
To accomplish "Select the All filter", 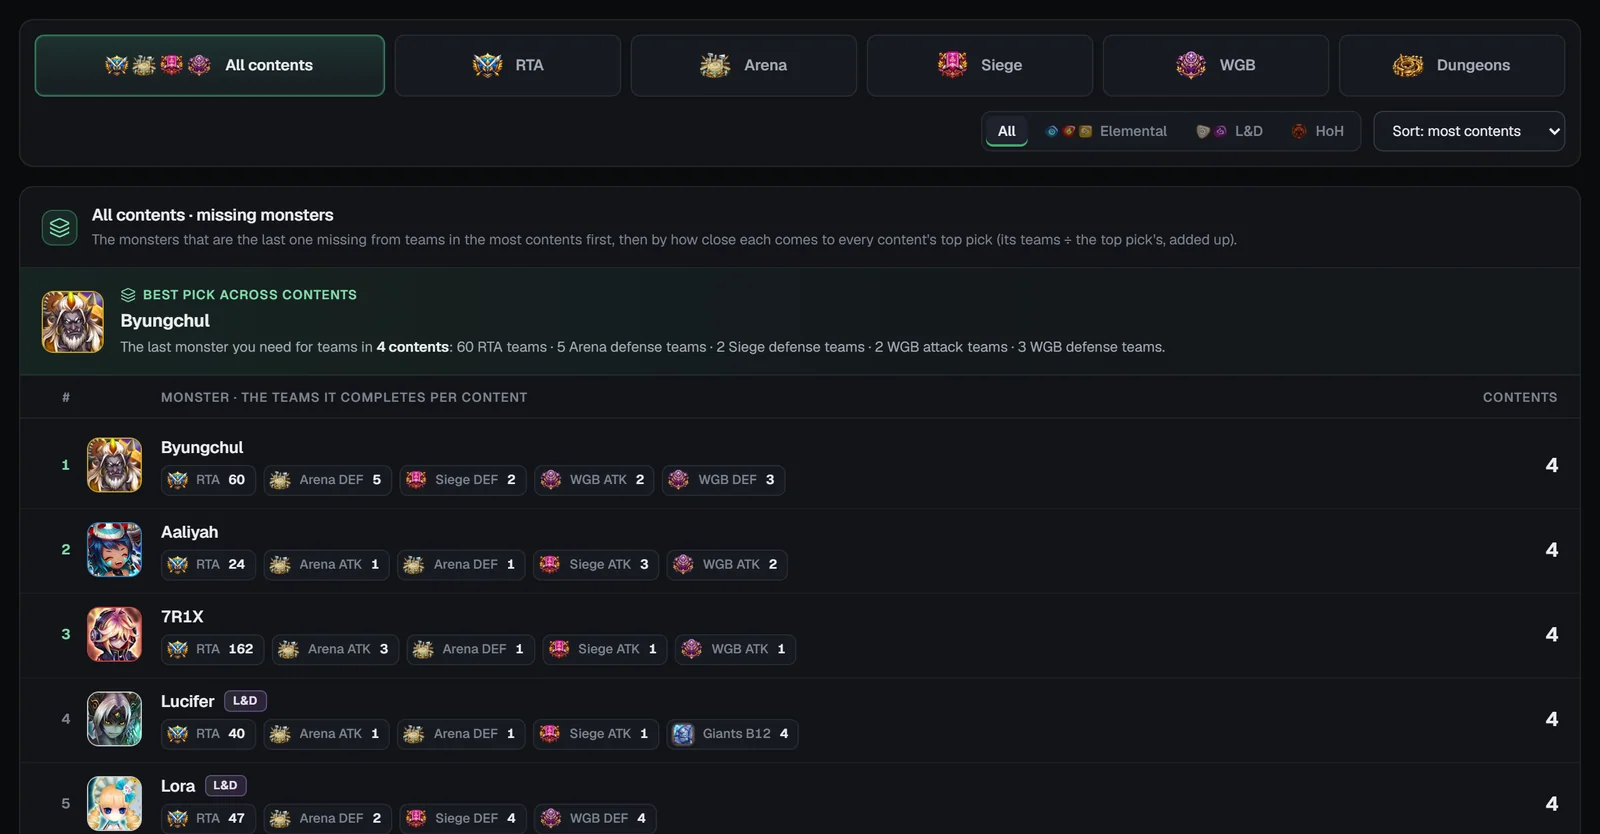I will click(1006, 131).
